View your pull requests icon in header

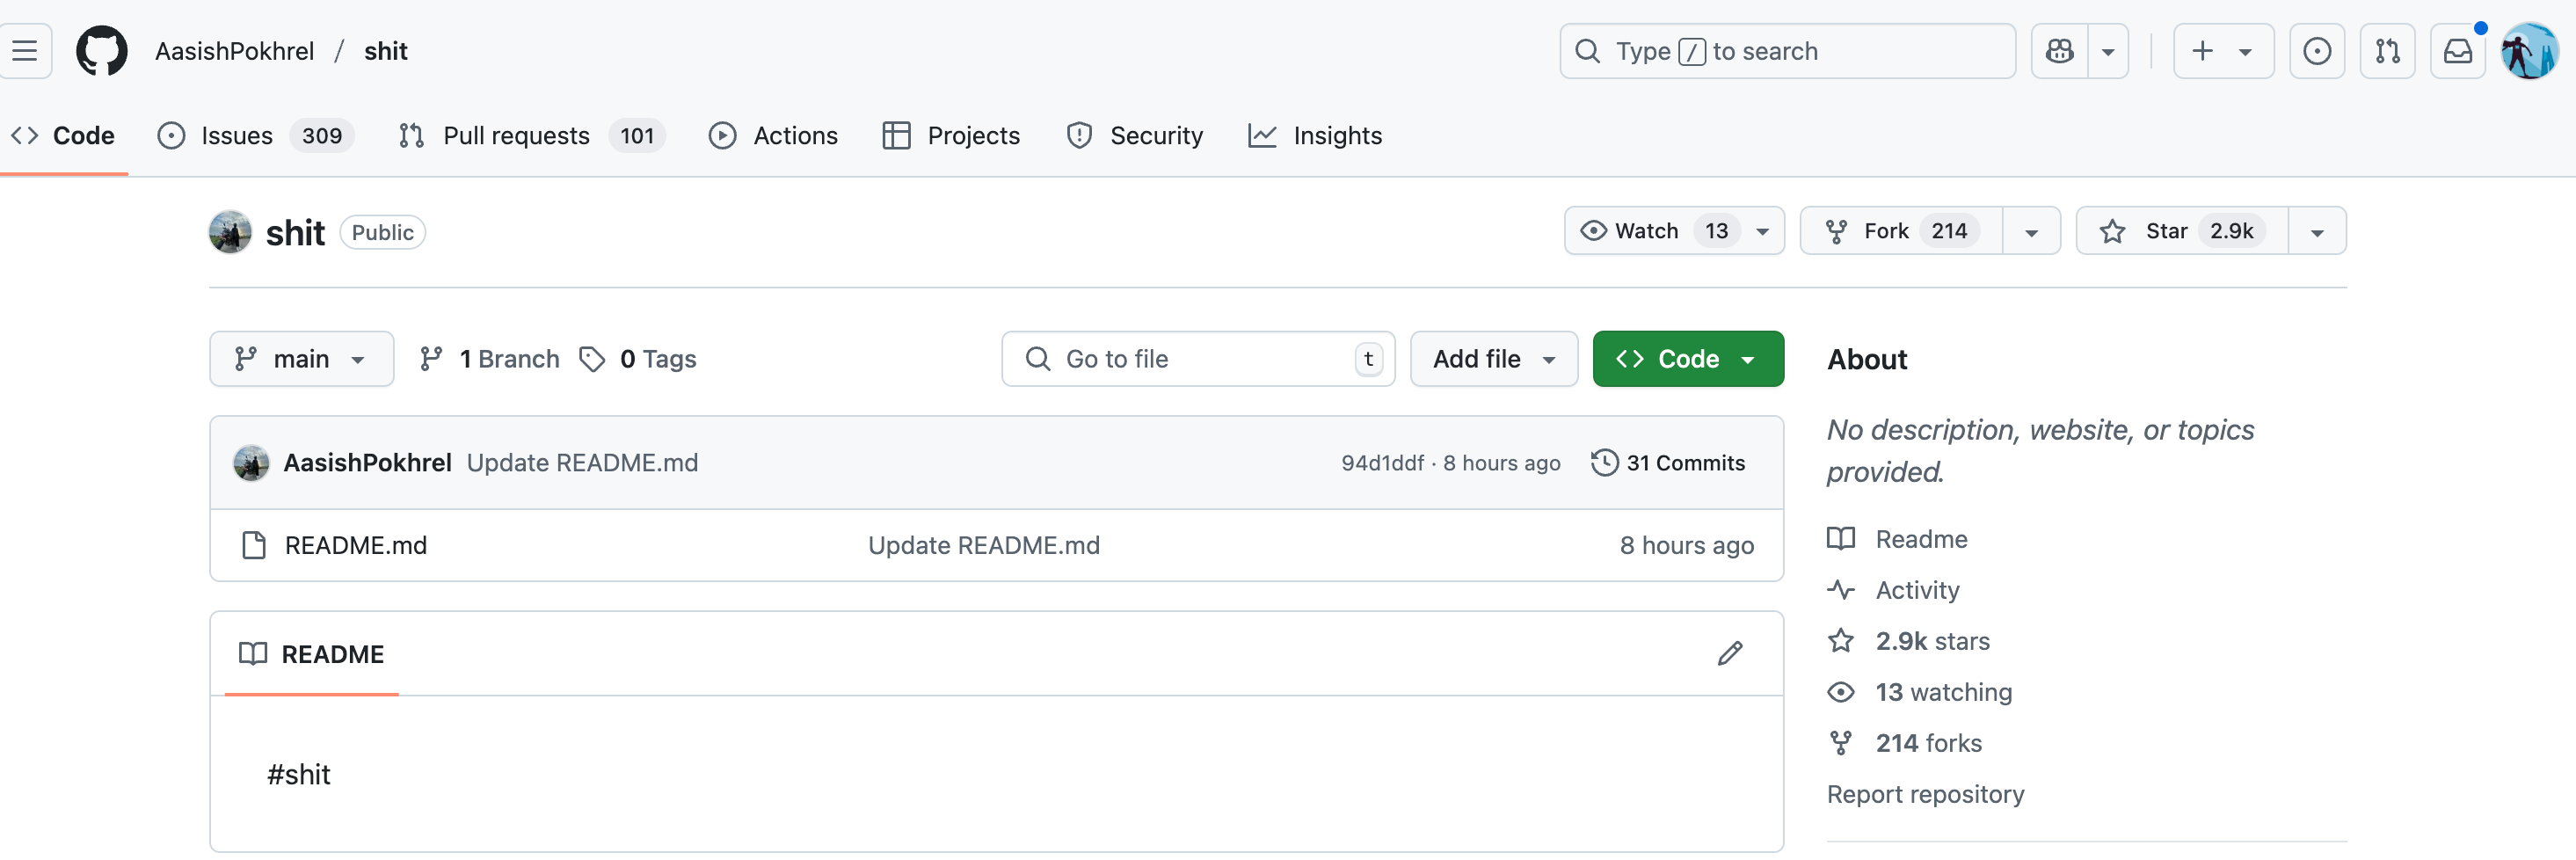(x=2387, y=51)
